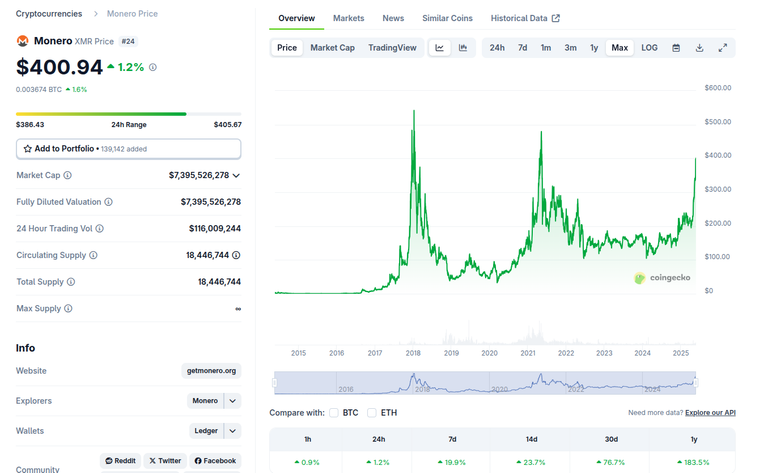768x473 pixels.
Task: Expand the Explorers Monero dropdown arrow
Action: pyautogui.click(x=233, y=401)
